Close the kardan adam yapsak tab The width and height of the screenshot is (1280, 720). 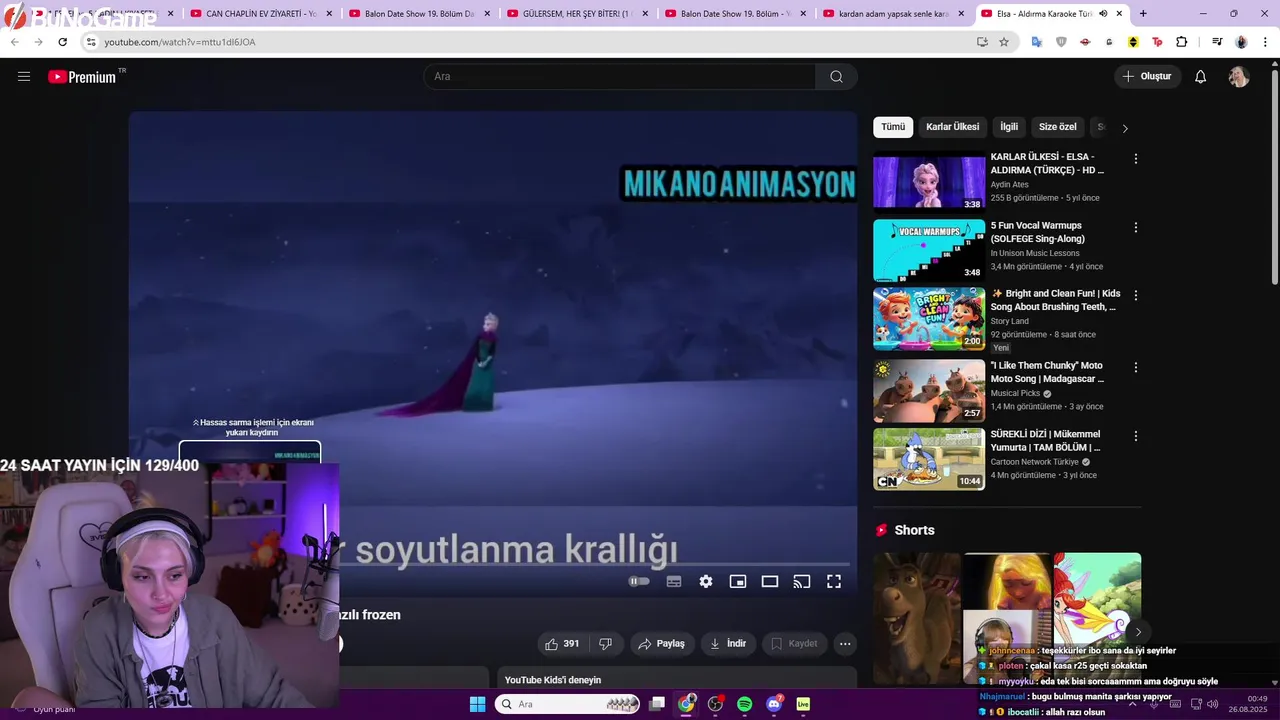pyautogui.click(x=961, y=14)
